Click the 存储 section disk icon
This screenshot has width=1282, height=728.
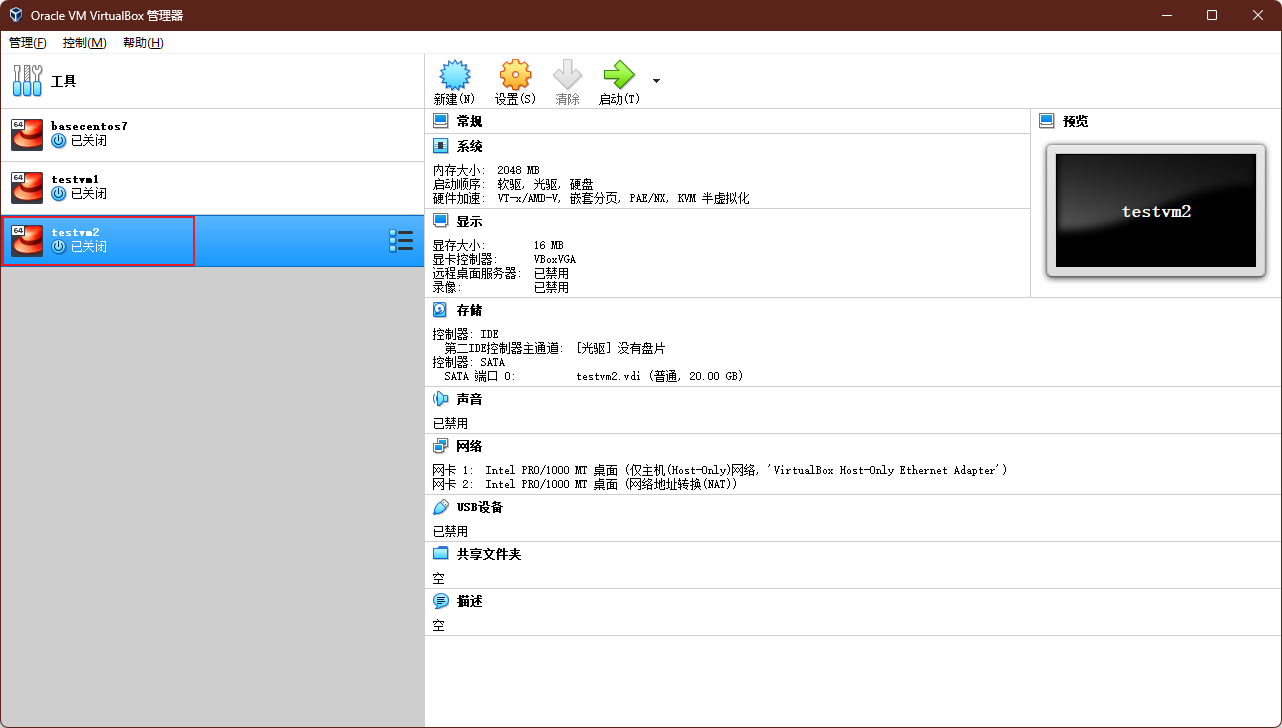point(440,310)
